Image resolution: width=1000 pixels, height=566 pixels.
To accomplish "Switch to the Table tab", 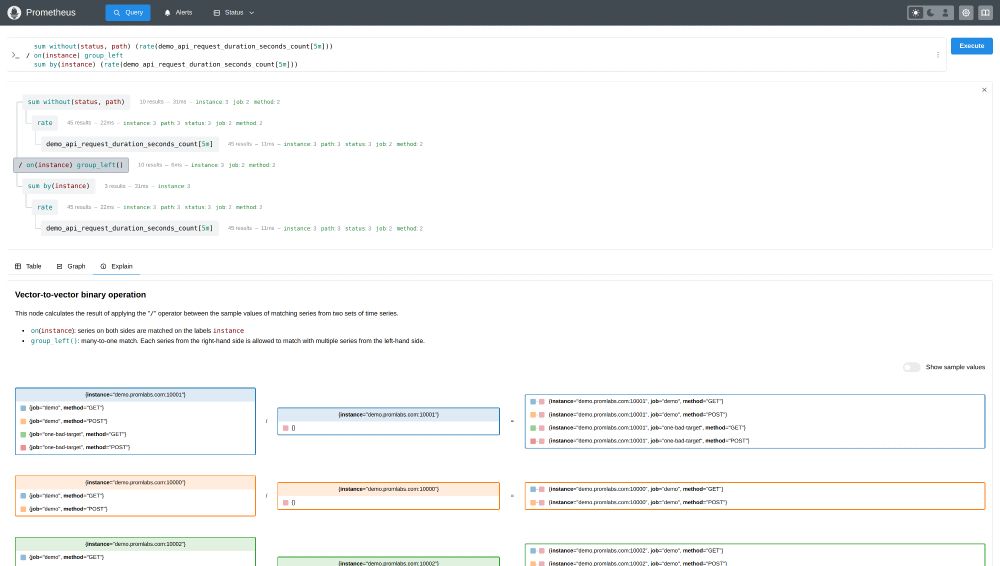I will [28, 266].
